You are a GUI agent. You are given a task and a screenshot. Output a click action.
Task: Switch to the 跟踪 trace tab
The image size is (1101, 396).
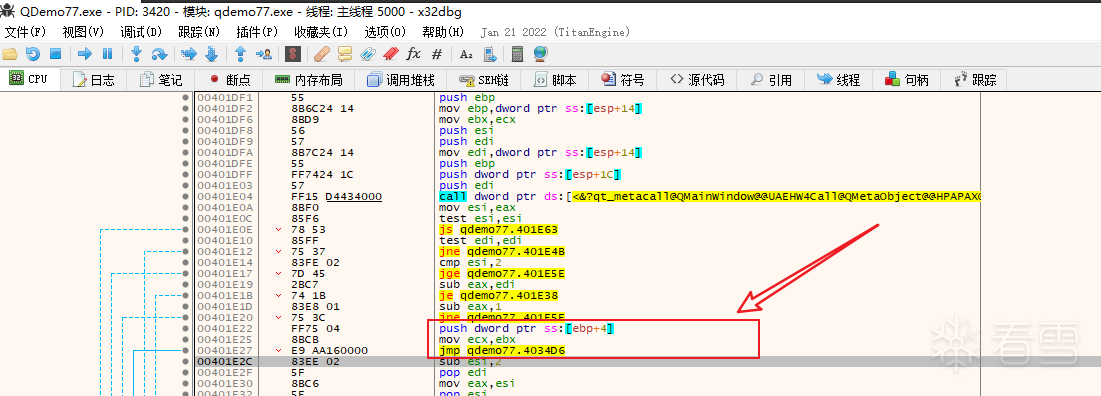coord(975,80)
